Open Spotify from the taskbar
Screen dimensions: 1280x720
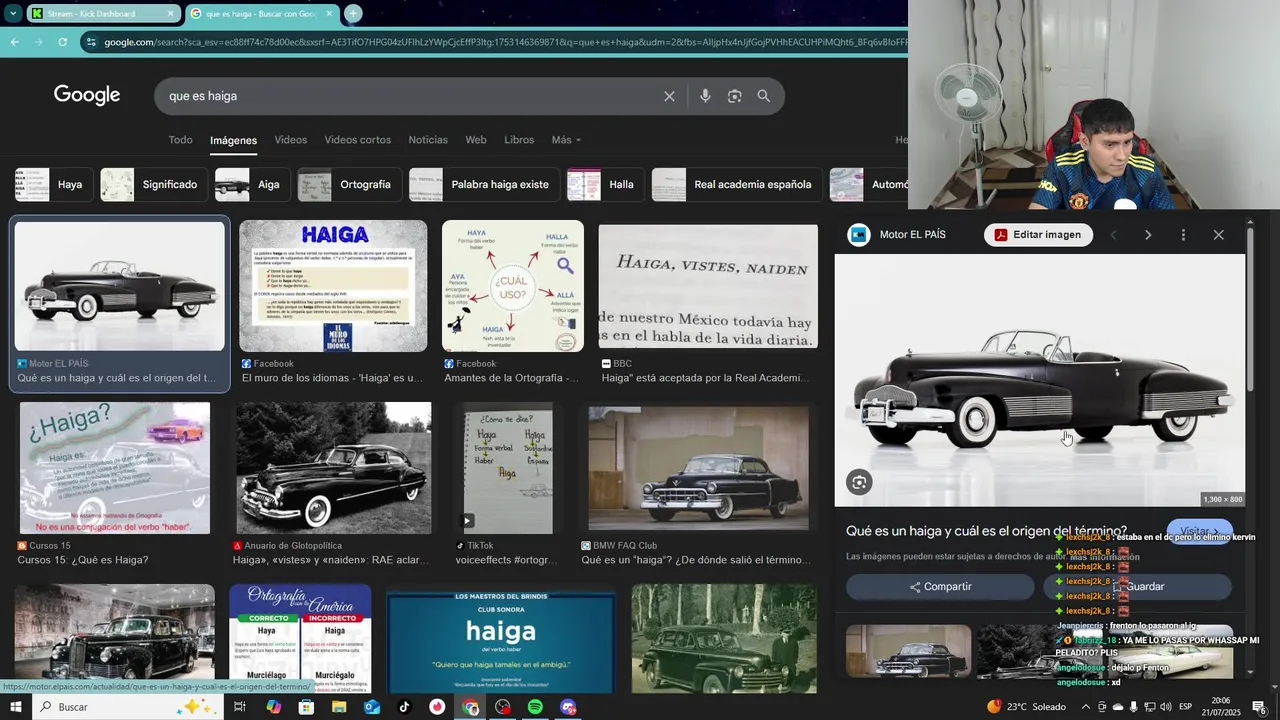pos(535,707)
